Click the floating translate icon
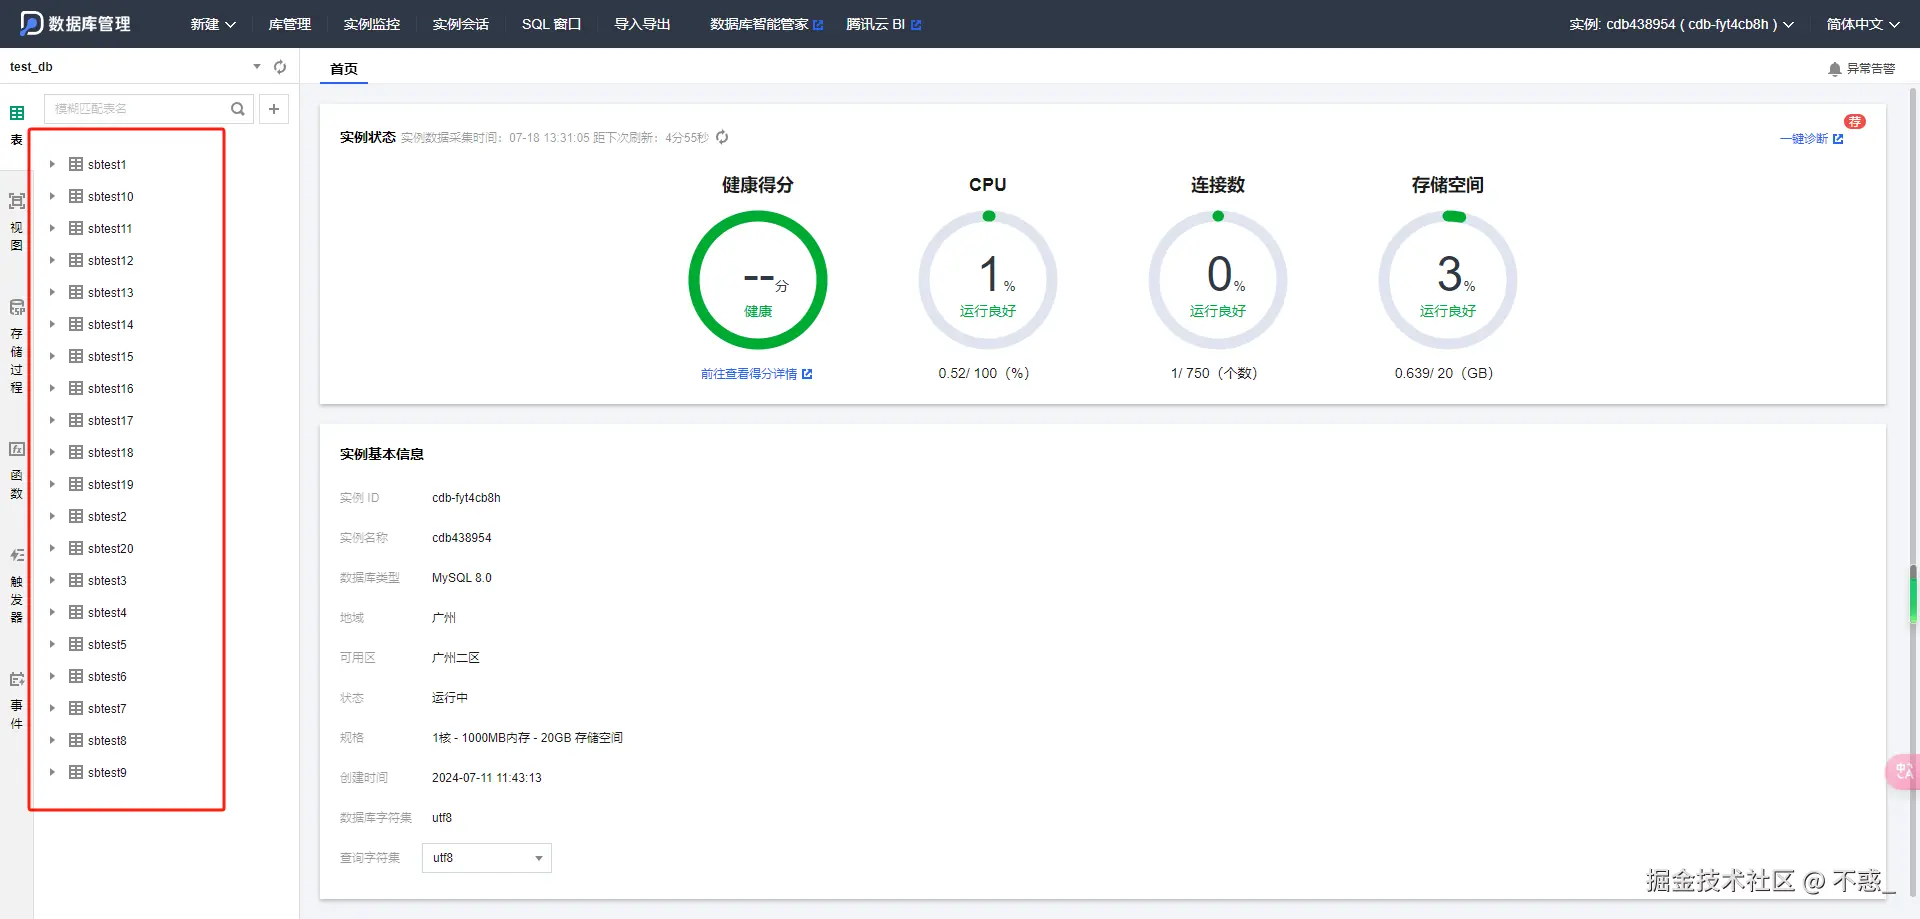The image size is (1920, 919). coord(1903,771)
